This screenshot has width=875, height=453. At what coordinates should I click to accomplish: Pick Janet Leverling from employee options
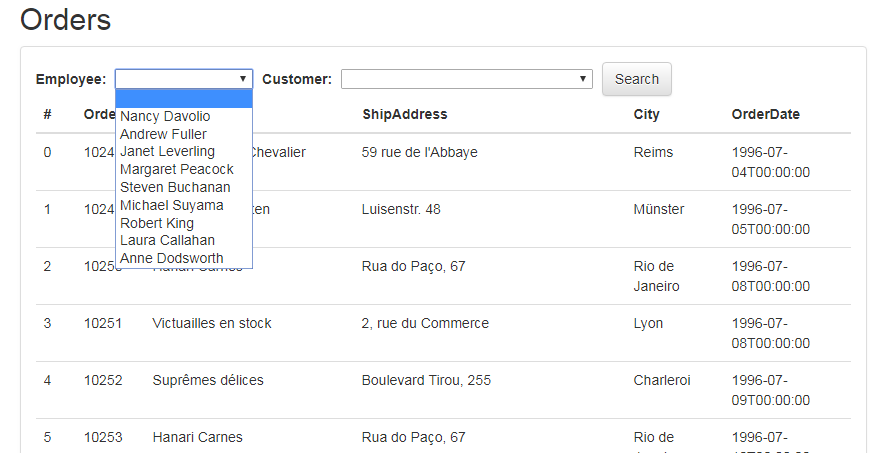(x=167, y=151)
